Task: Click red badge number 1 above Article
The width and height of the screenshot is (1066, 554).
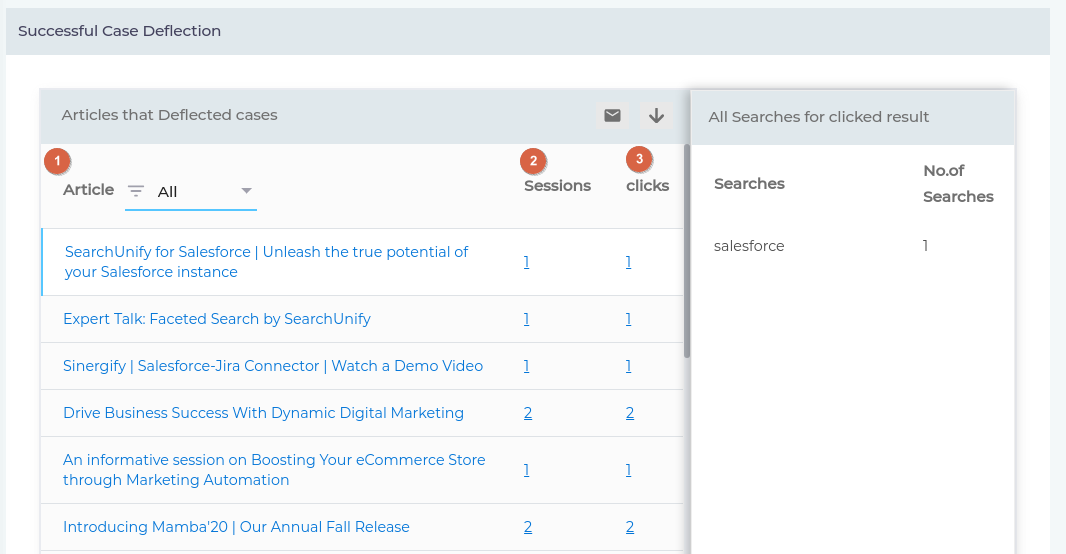Action: 58,160
